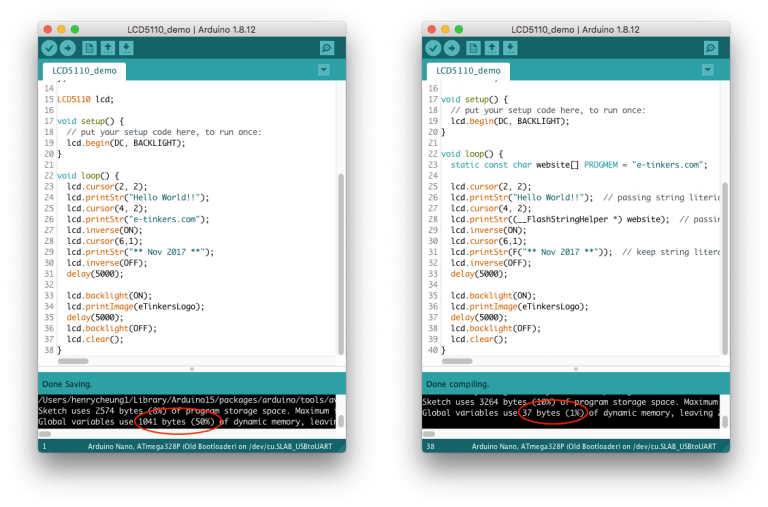Click '37 bytes (1%)' in right console
The image size is (768, 507).
[x=552, y=413]
